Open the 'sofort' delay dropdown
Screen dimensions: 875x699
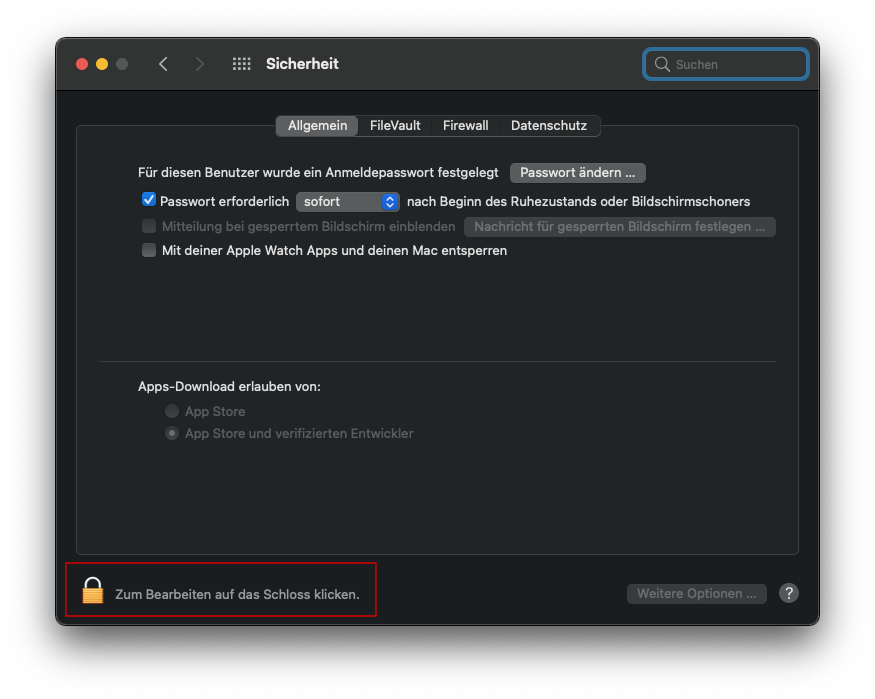(x=348, y=201)
